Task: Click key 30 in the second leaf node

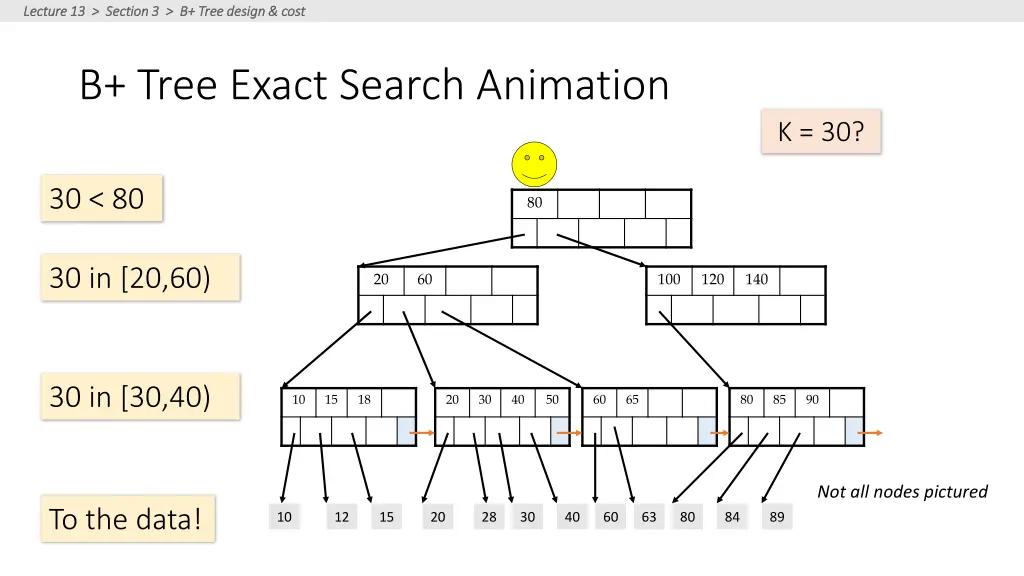Action: click(x=485, y=400)
